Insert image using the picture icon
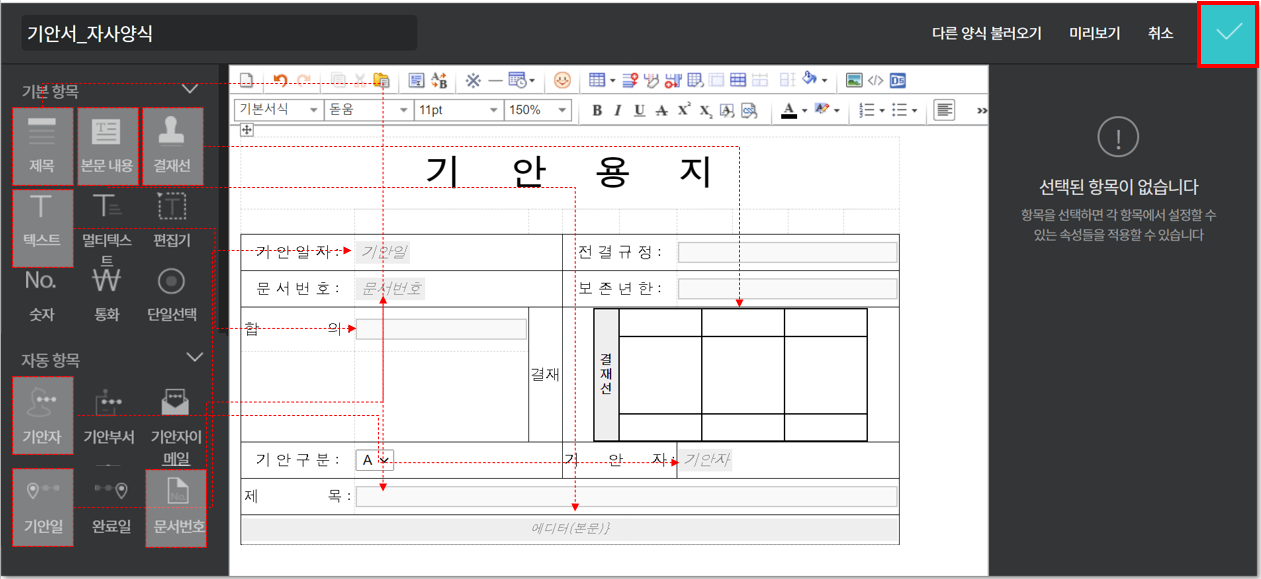The width and height of the screenshot is (1261, 579). pos(854,80)
